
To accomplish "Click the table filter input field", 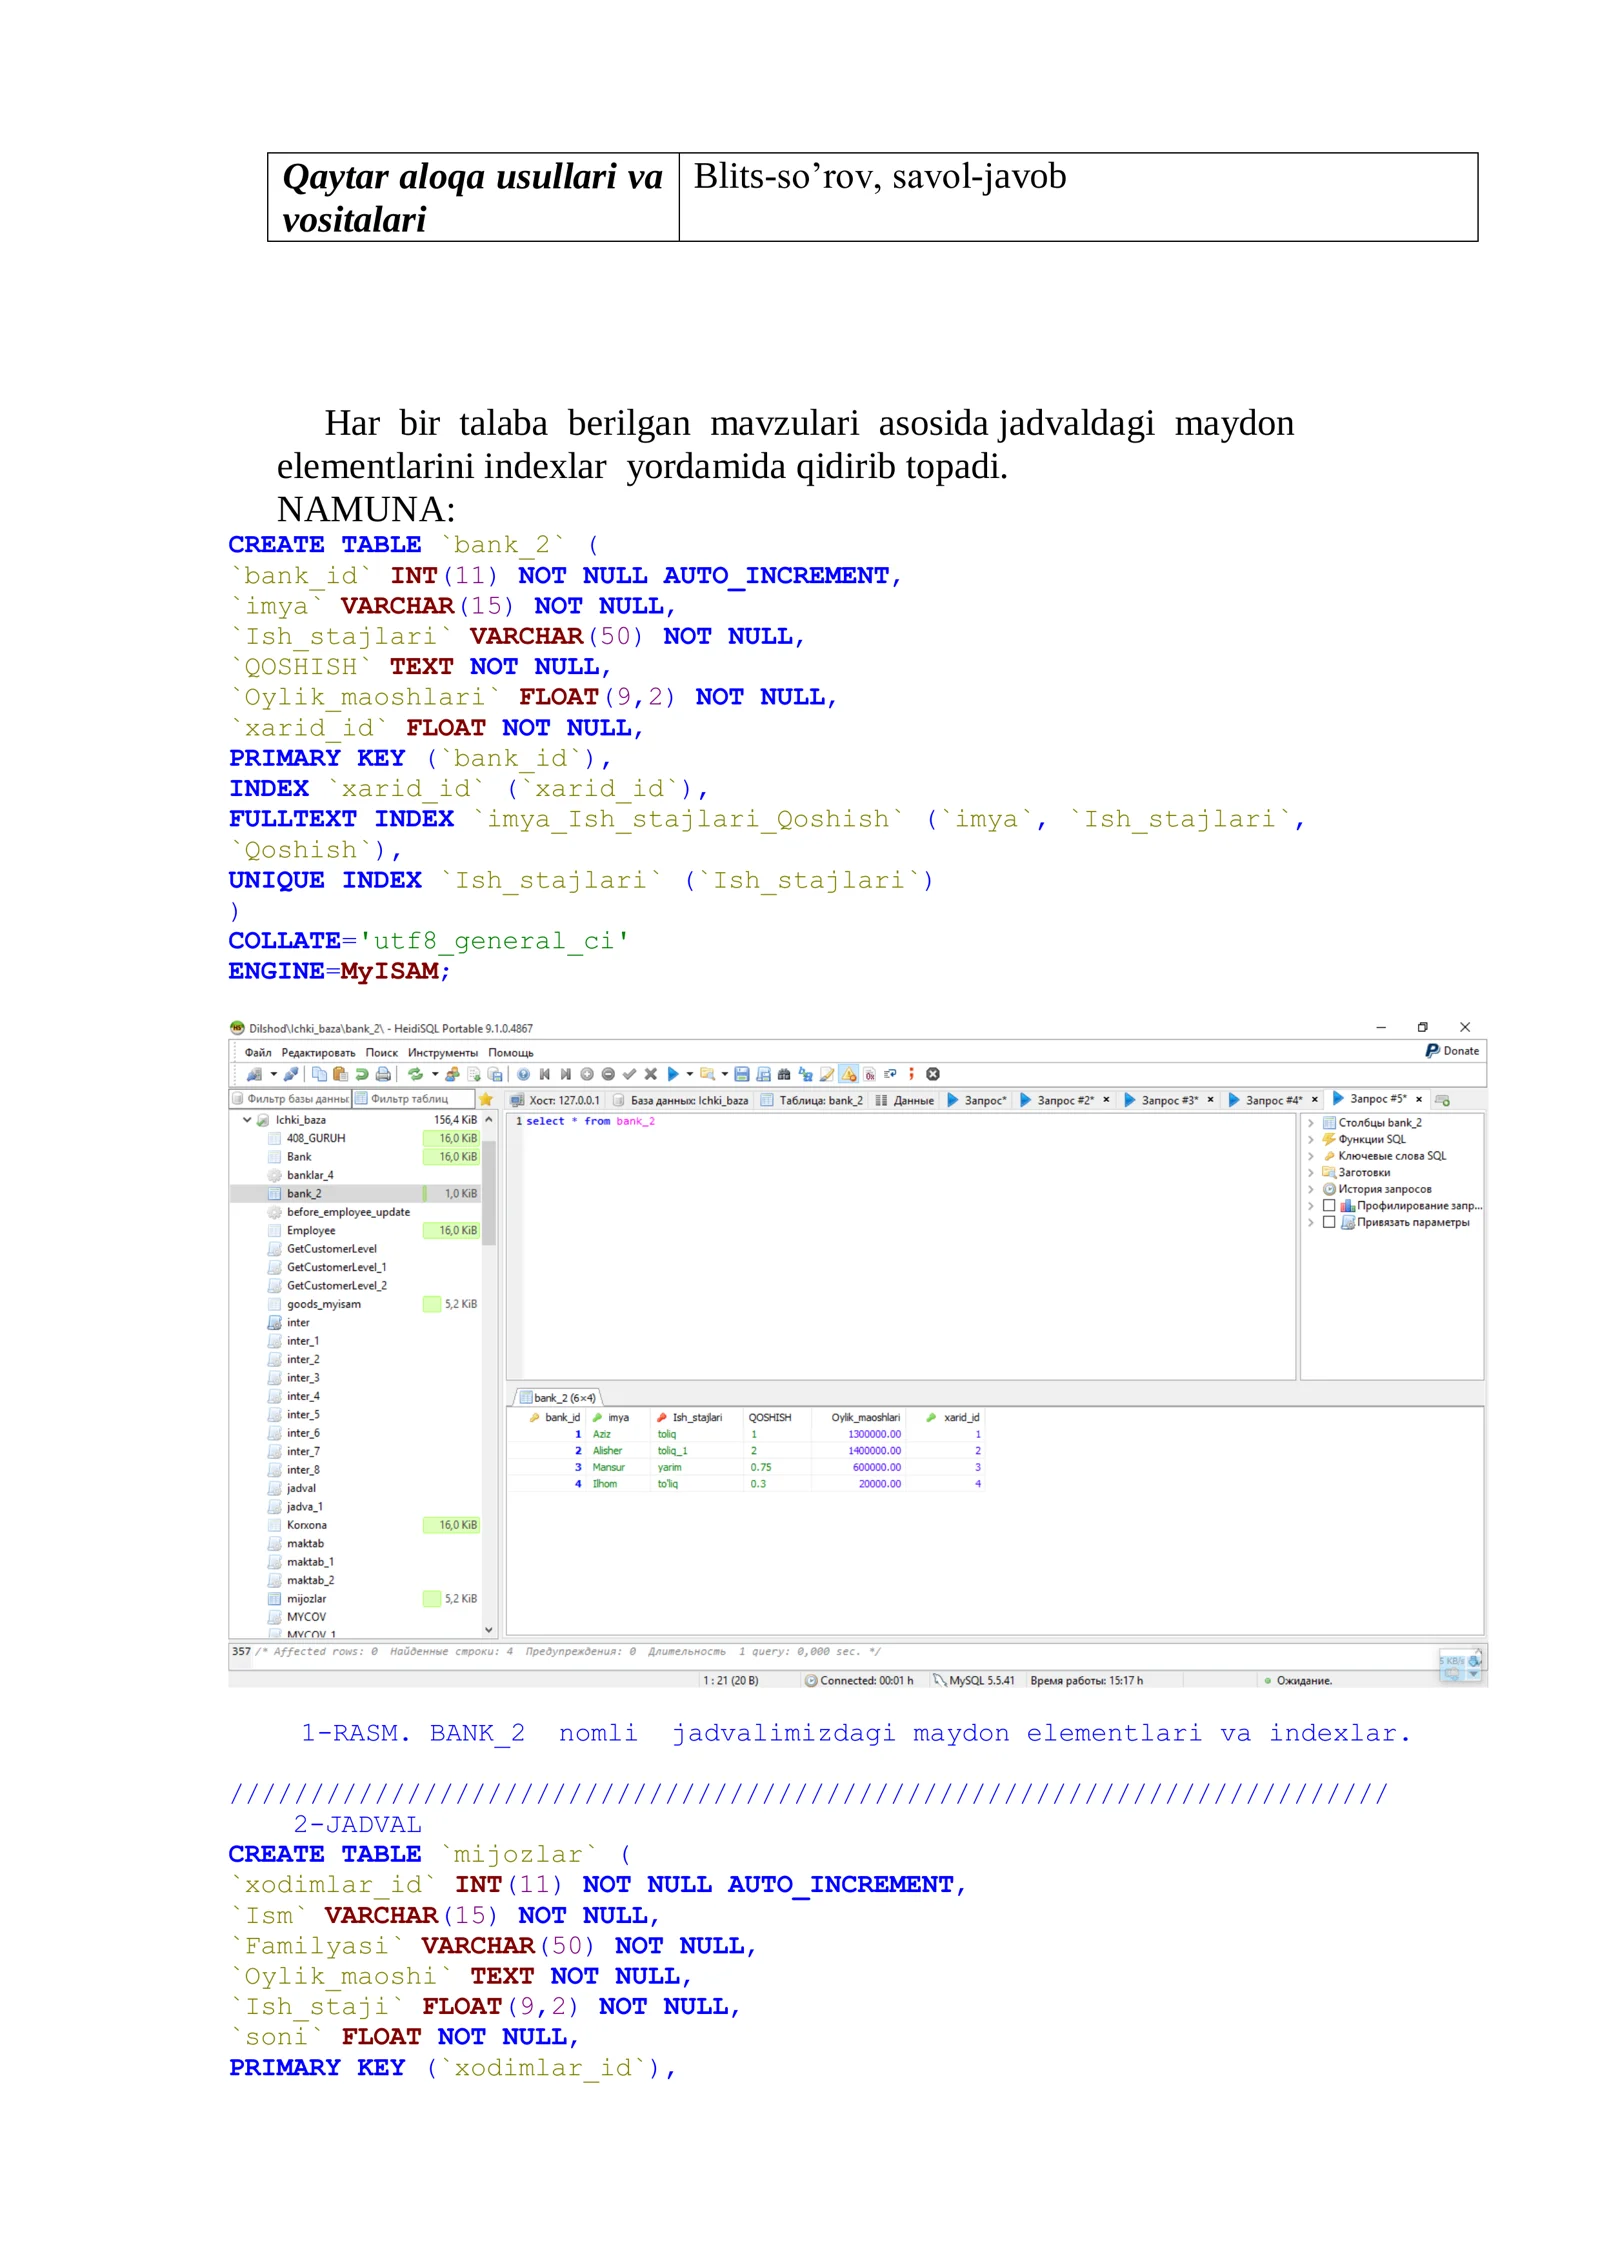I will coord(415,1099).
